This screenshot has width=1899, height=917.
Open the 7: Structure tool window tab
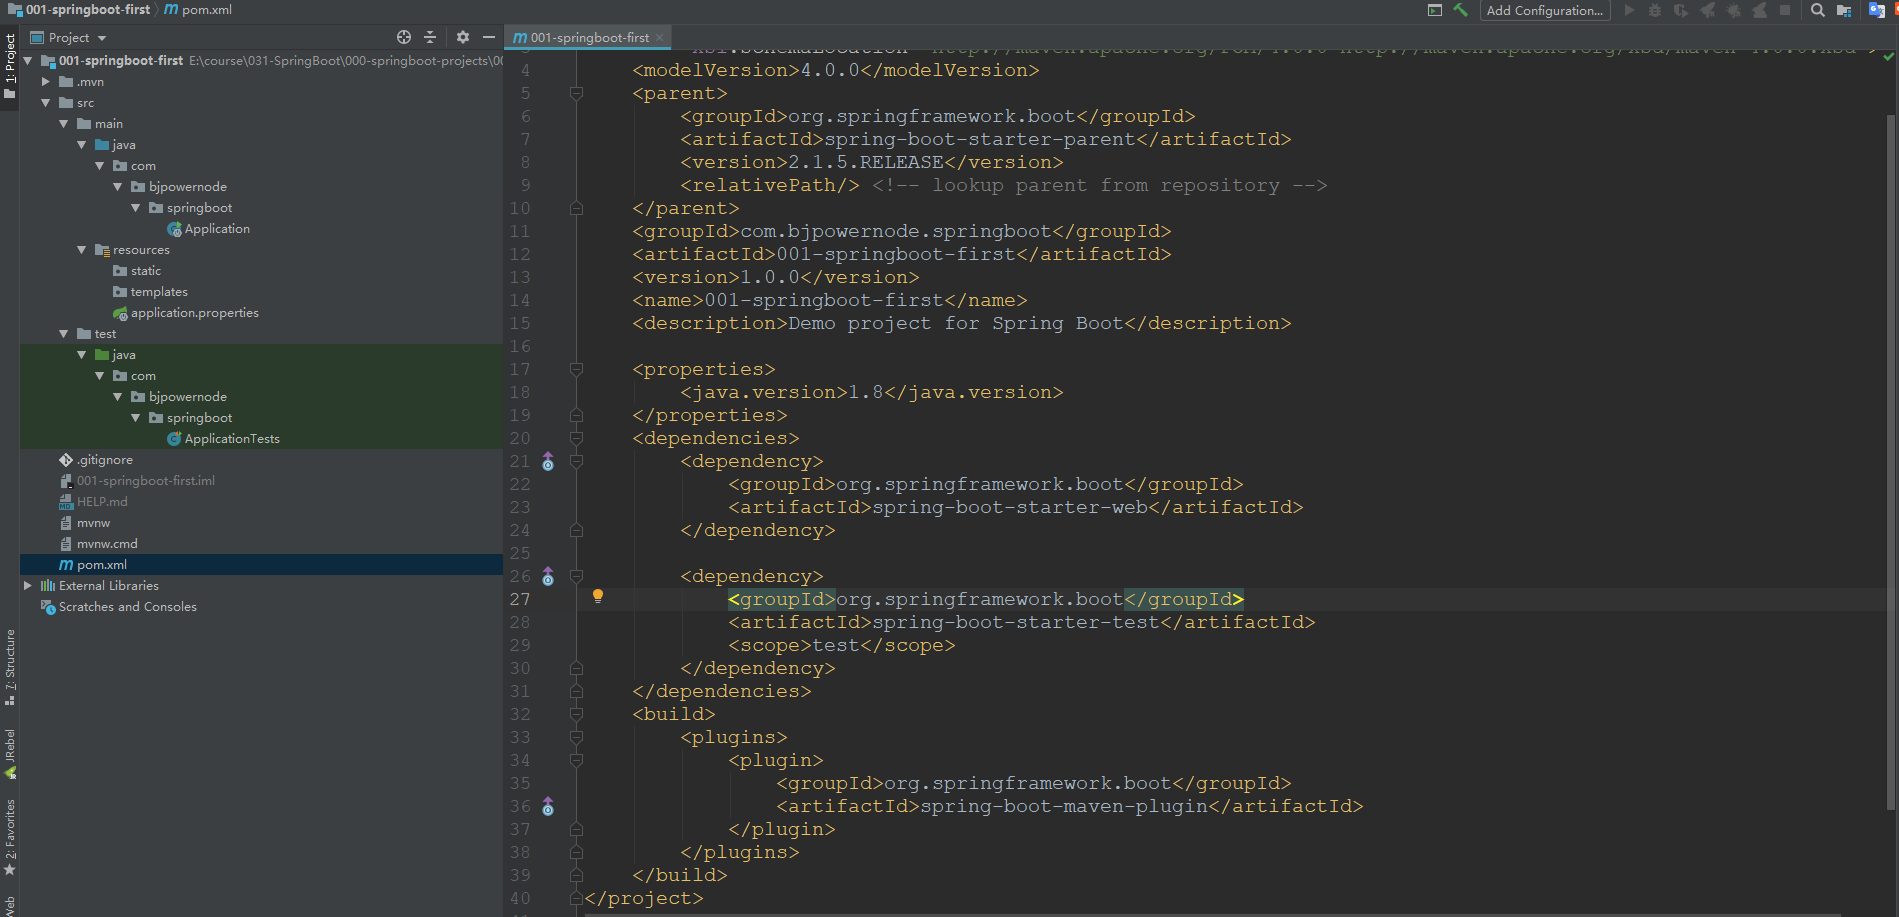click(10, 667)
